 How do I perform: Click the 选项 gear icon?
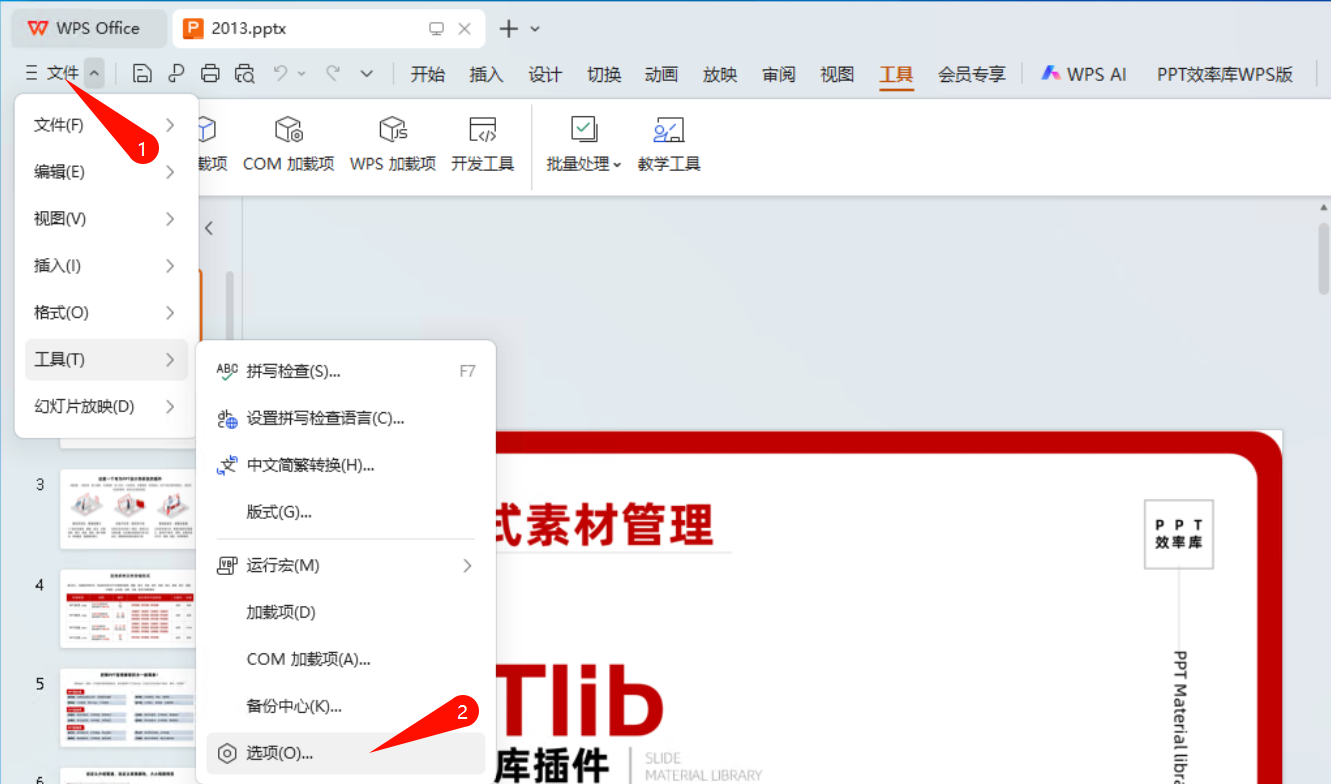[228, 753]
